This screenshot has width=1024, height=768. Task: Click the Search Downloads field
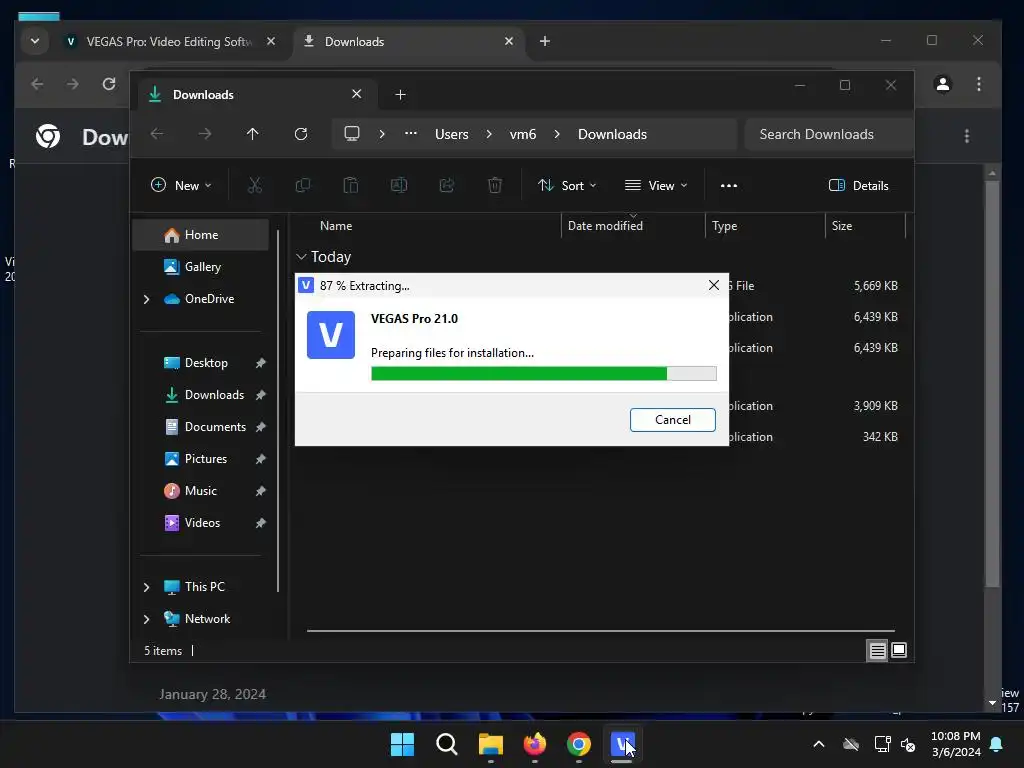[x=829, y=134]
